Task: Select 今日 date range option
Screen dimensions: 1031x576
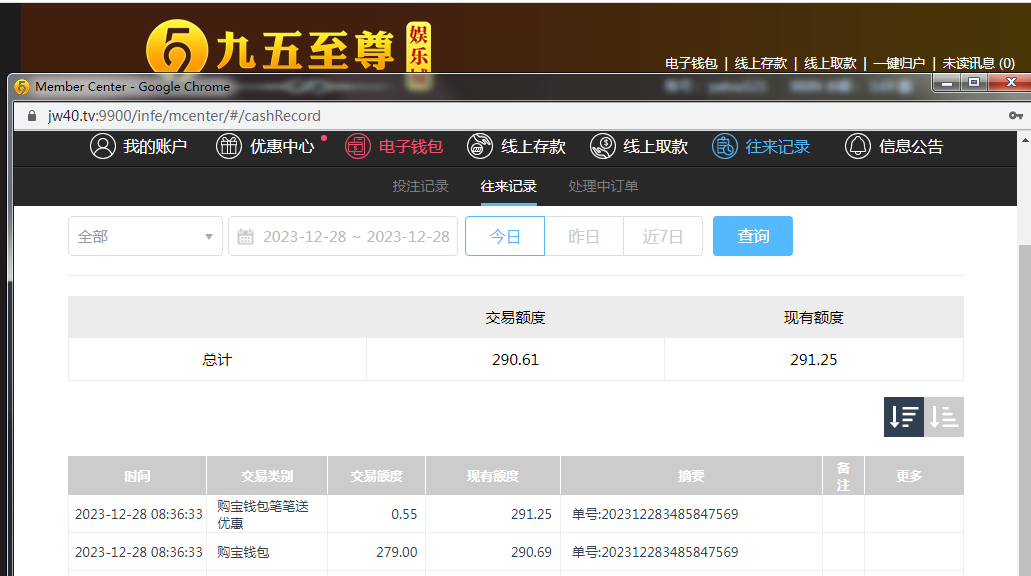Action: pyautogui.click(x=505, y=237)
